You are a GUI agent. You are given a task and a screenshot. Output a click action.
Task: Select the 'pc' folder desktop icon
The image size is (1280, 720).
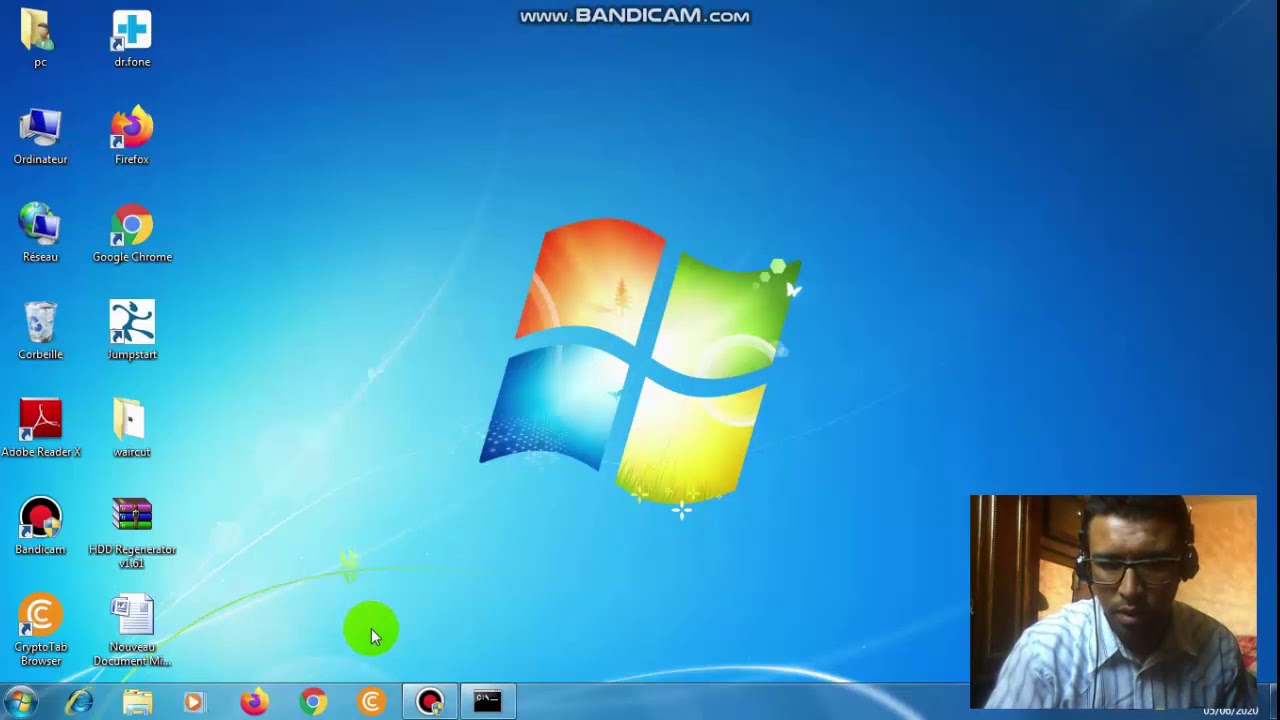click(x=40, y=38)
